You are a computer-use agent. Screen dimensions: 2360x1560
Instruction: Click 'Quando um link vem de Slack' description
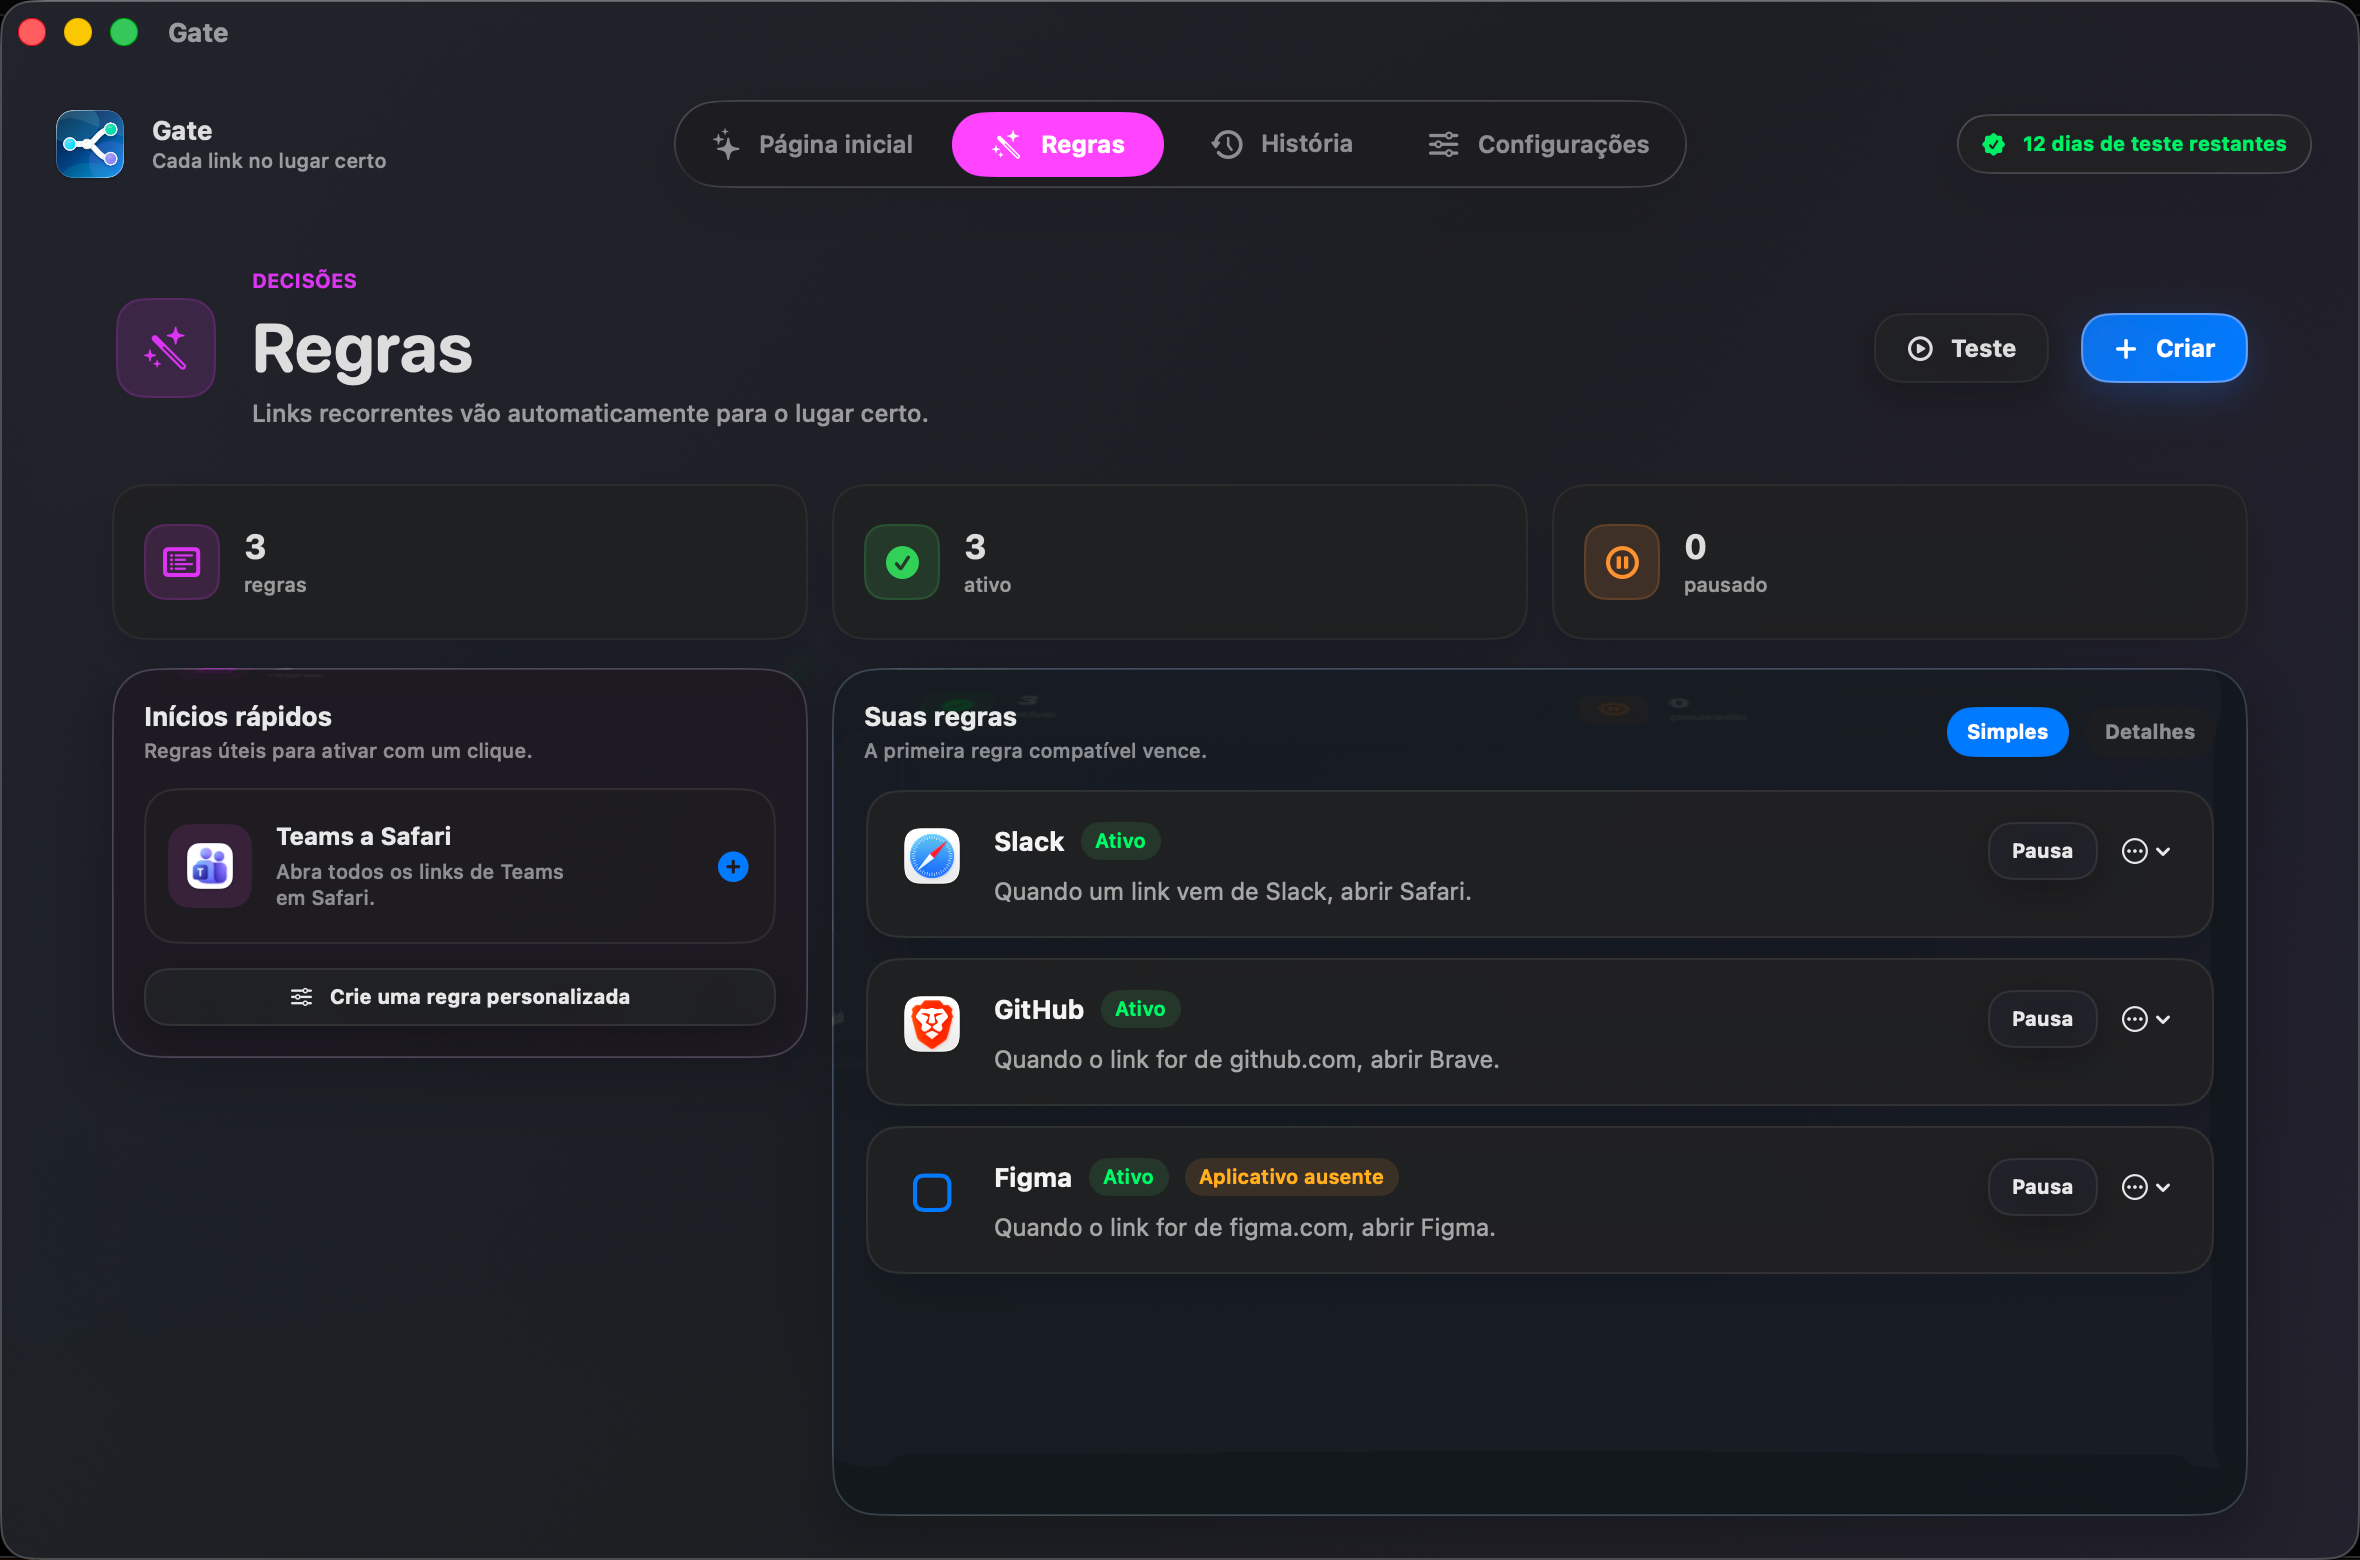[1232, 892]
